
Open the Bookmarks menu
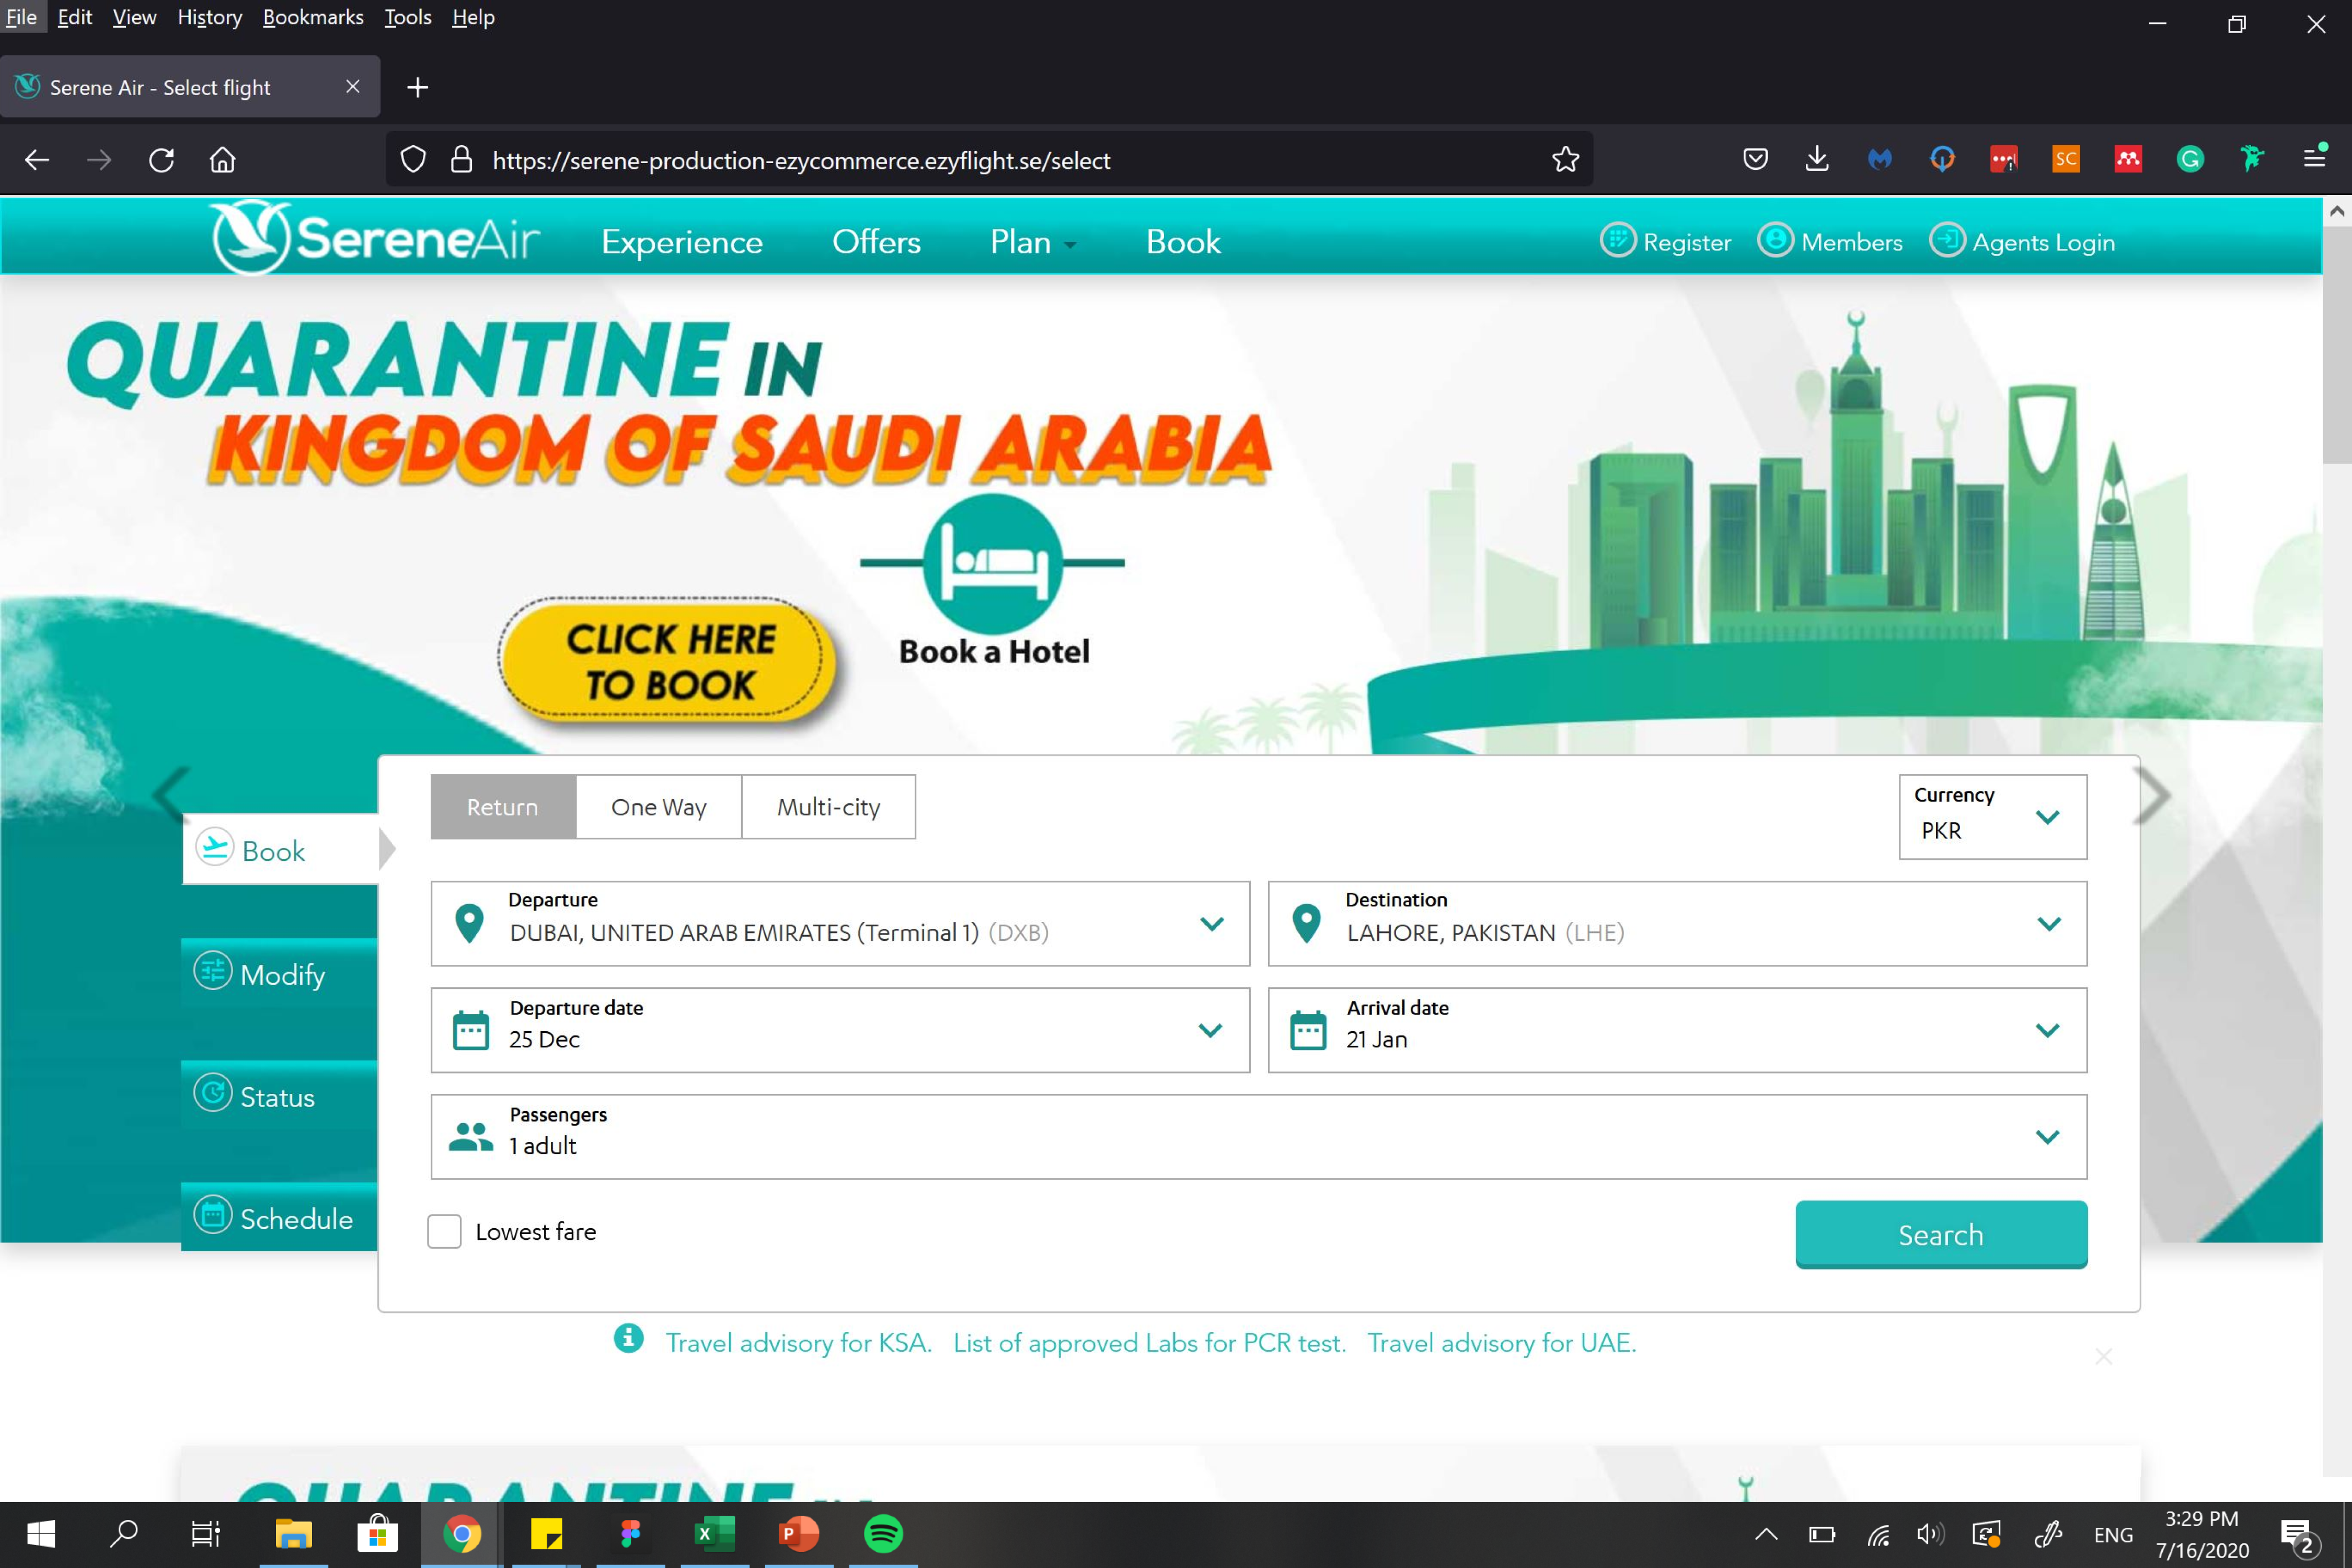pyautogui.click(x=313, y=17)
